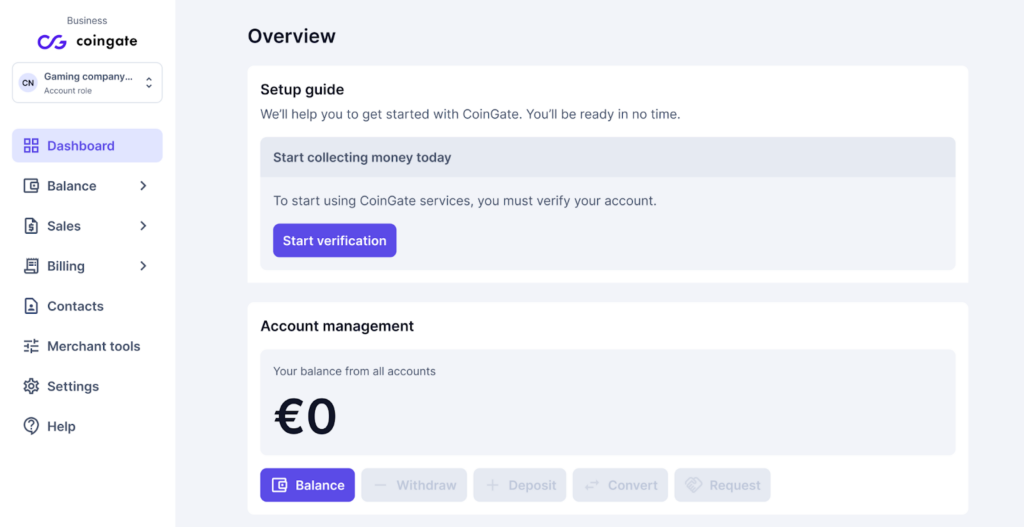Viewport: 1024px width, 527px height.
Task: Click the Start verification button
Action: click(x=334, y=240)
